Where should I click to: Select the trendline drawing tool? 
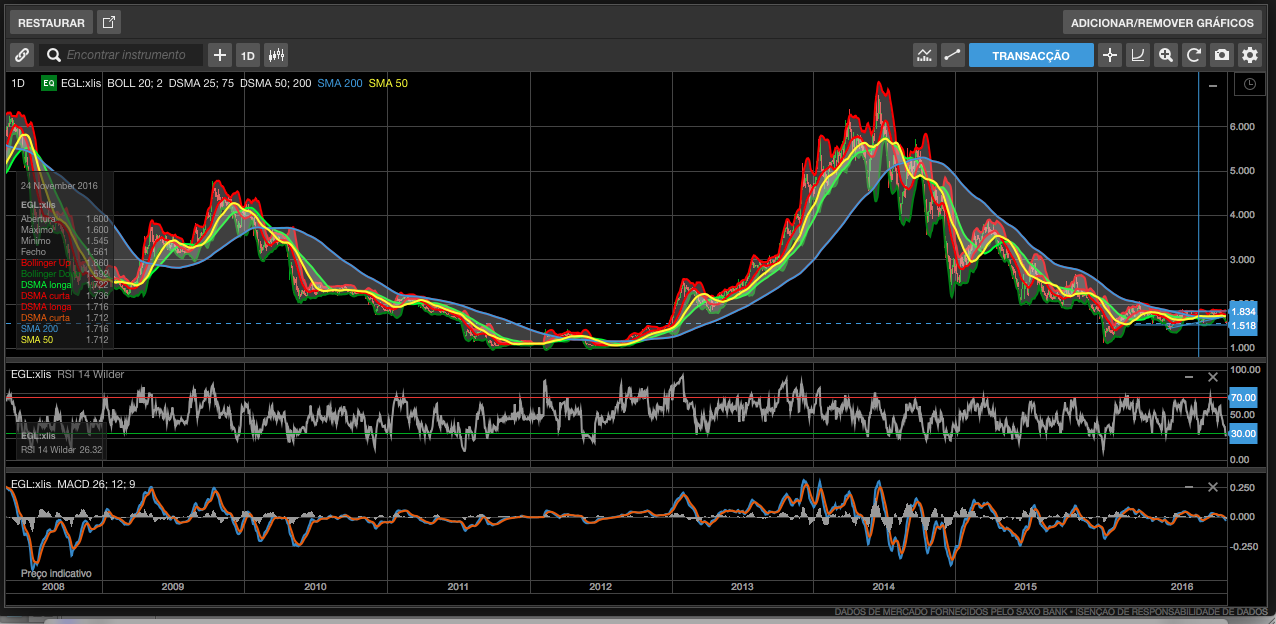point(952,55)
